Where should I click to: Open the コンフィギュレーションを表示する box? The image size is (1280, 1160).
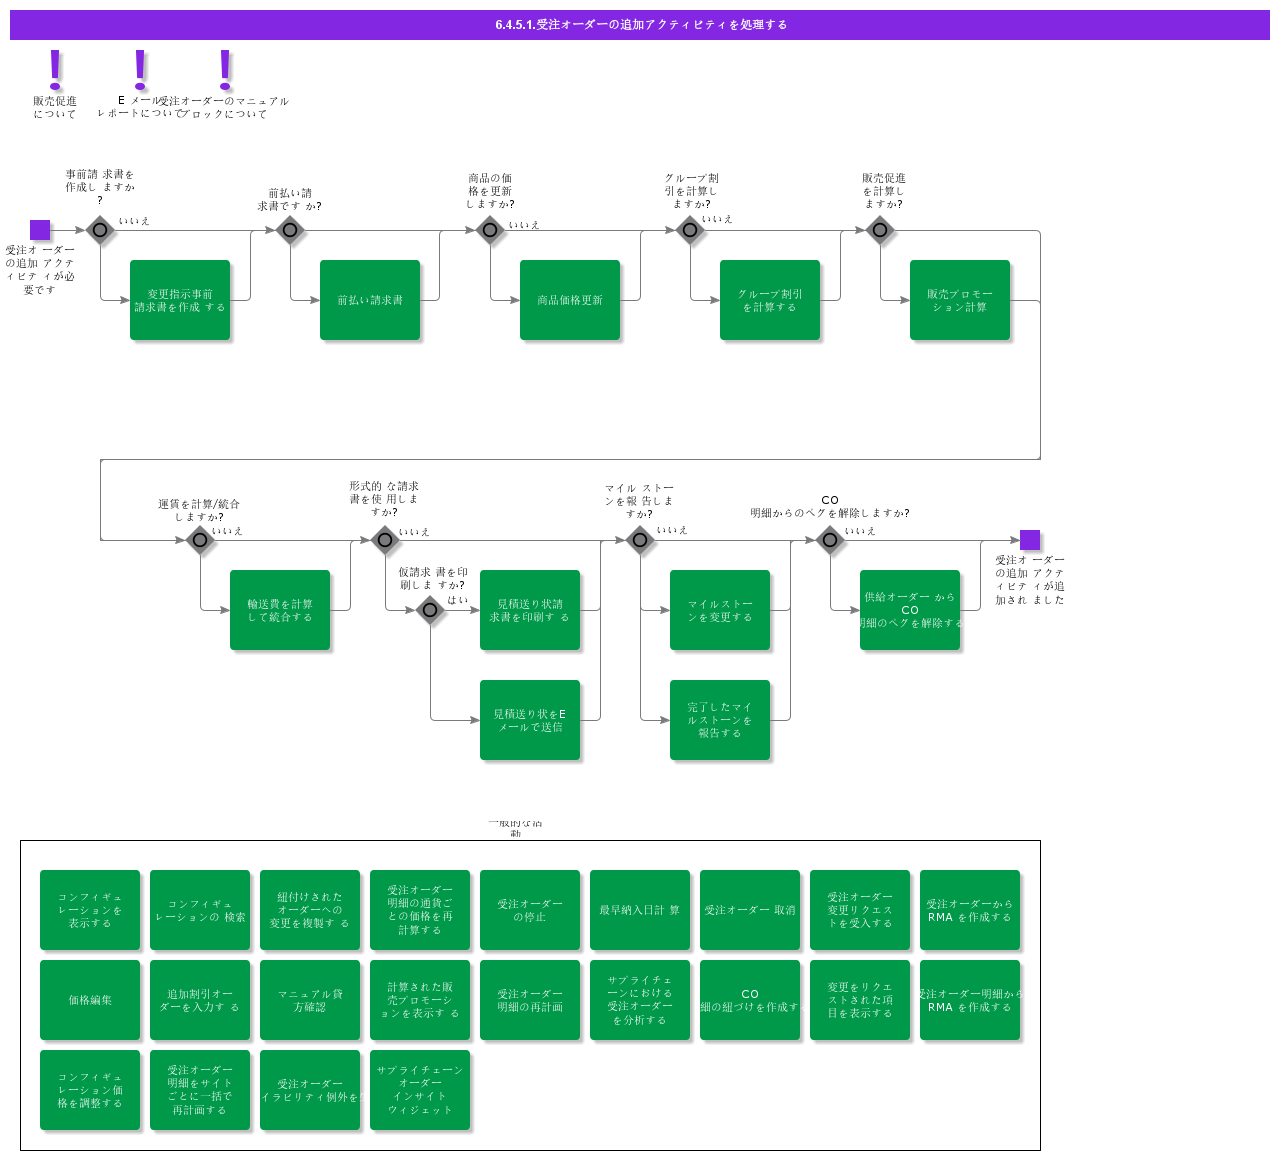point(90,910)
